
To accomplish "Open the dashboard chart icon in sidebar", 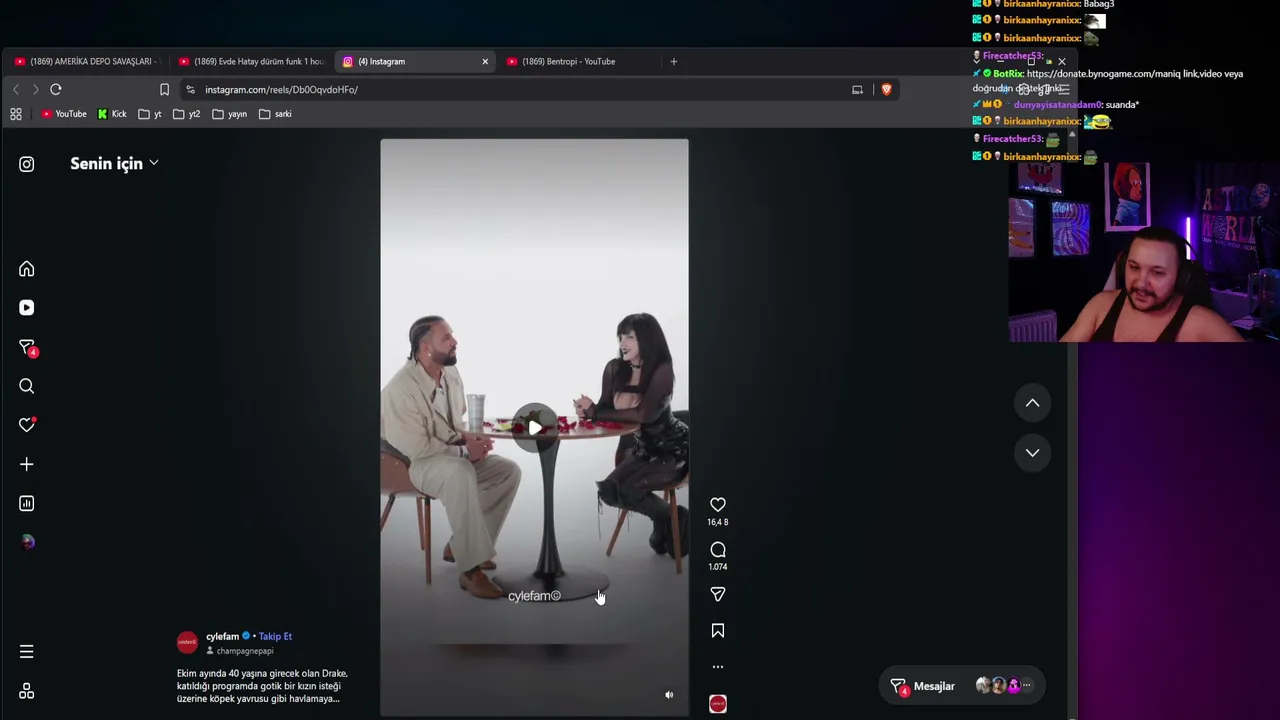I will point(27,503).
